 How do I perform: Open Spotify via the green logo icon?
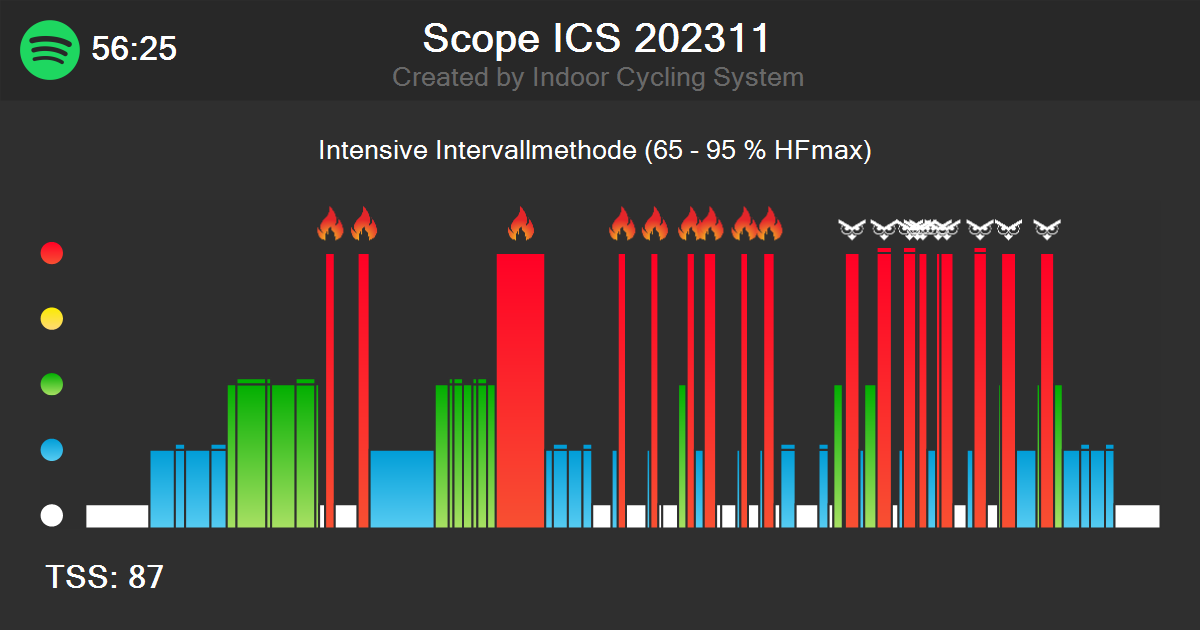(x=47, y=50)
